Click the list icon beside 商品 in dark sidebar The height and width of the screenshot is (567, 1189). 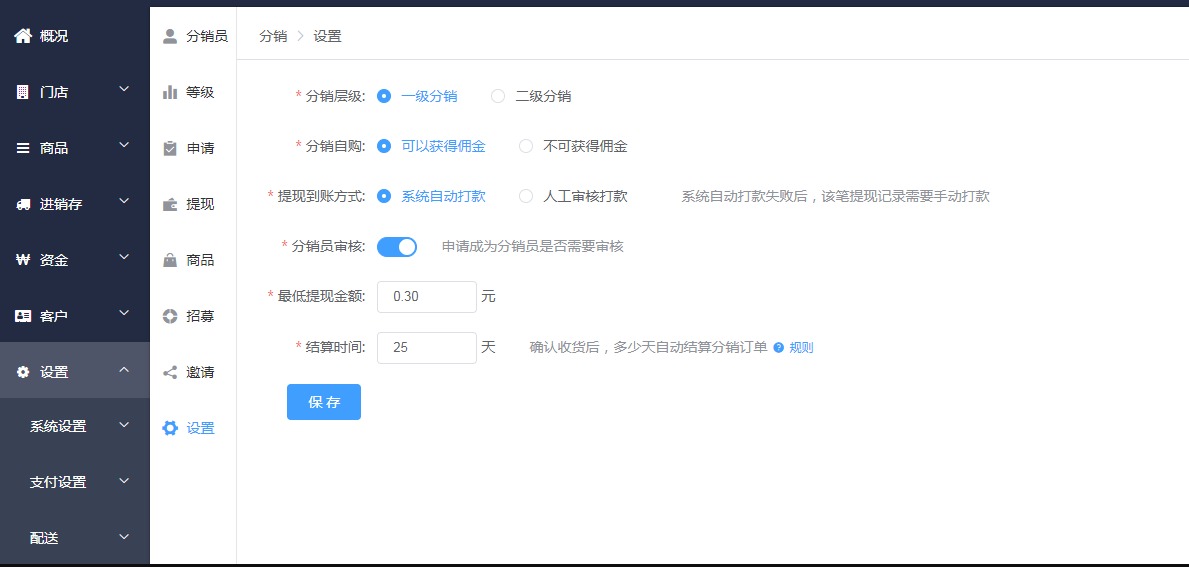[23, 148]
